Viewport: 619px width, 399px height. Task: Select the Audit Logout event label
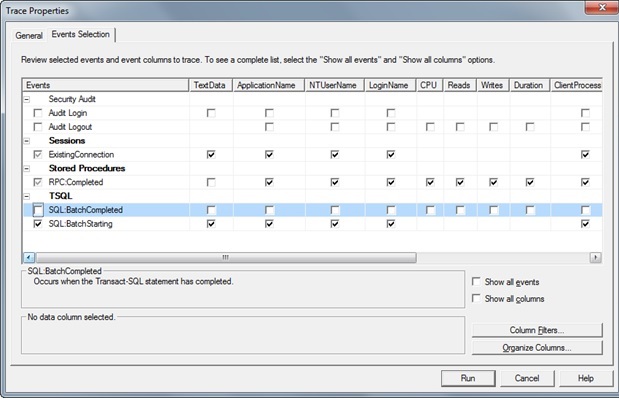click(70, 127)
